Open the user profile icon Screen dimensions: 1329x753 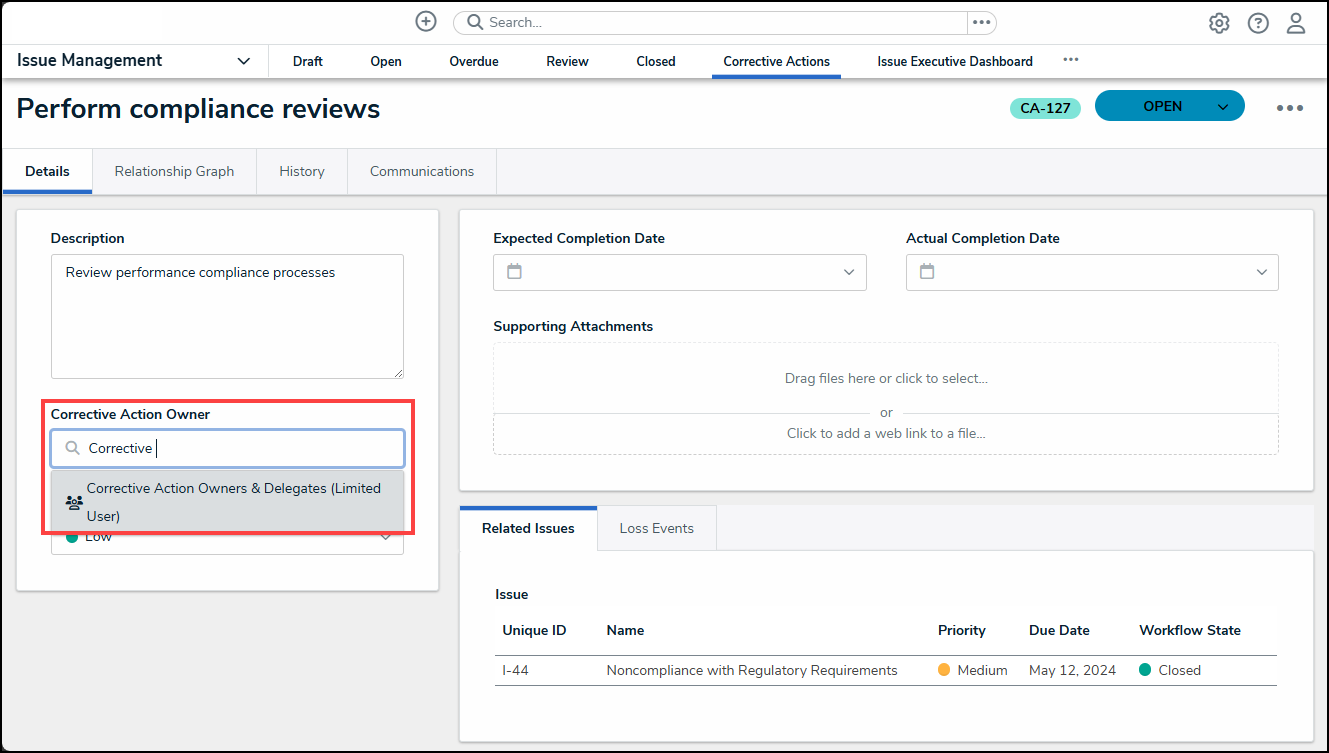click(1296, 23)
